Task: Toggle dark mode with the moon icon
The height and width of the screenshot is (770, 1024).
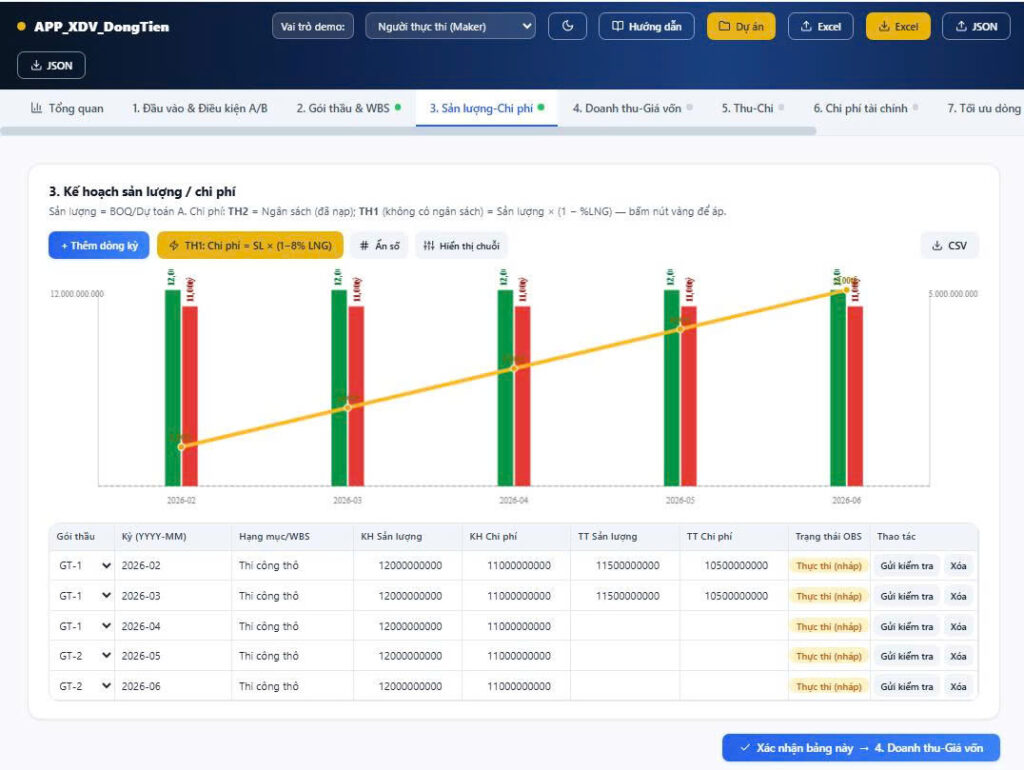Action: click(568, 26)
